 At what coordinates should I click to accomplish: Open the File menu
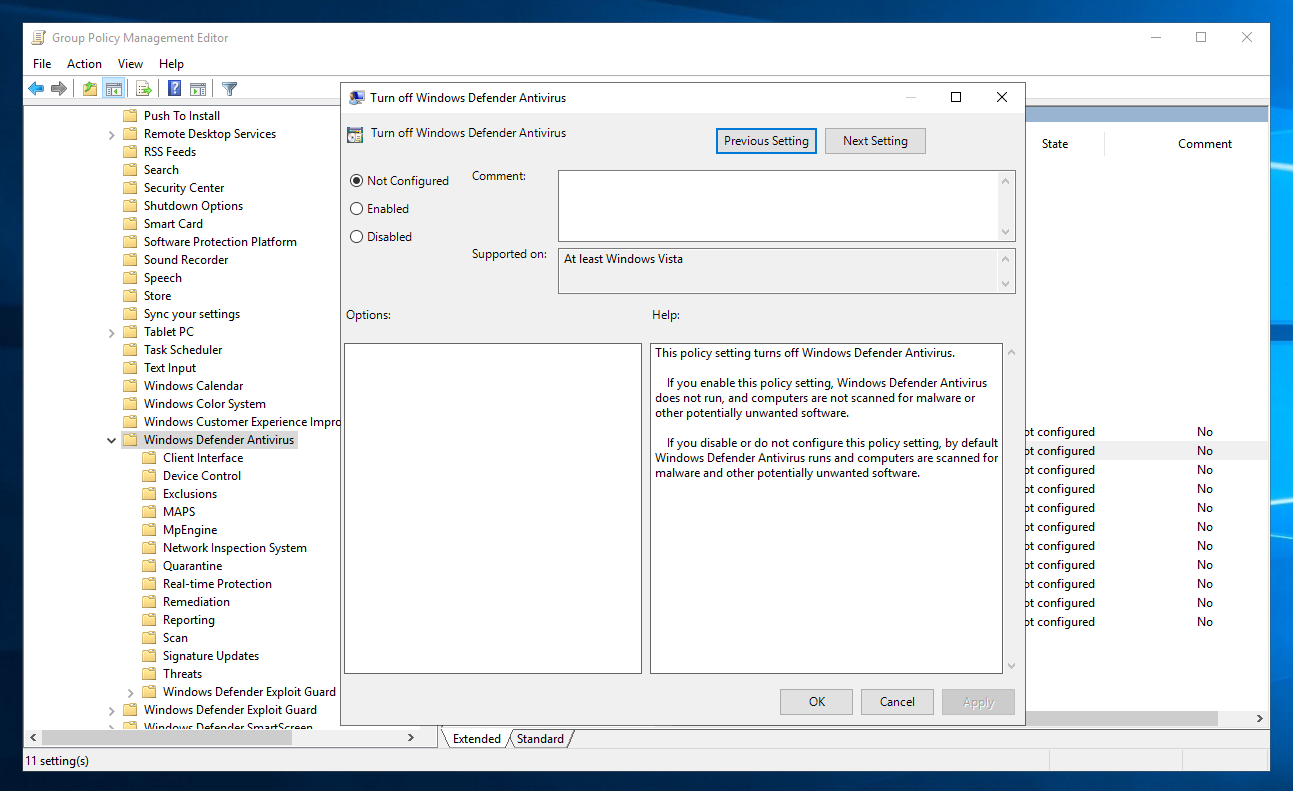(x=42, y=64)
